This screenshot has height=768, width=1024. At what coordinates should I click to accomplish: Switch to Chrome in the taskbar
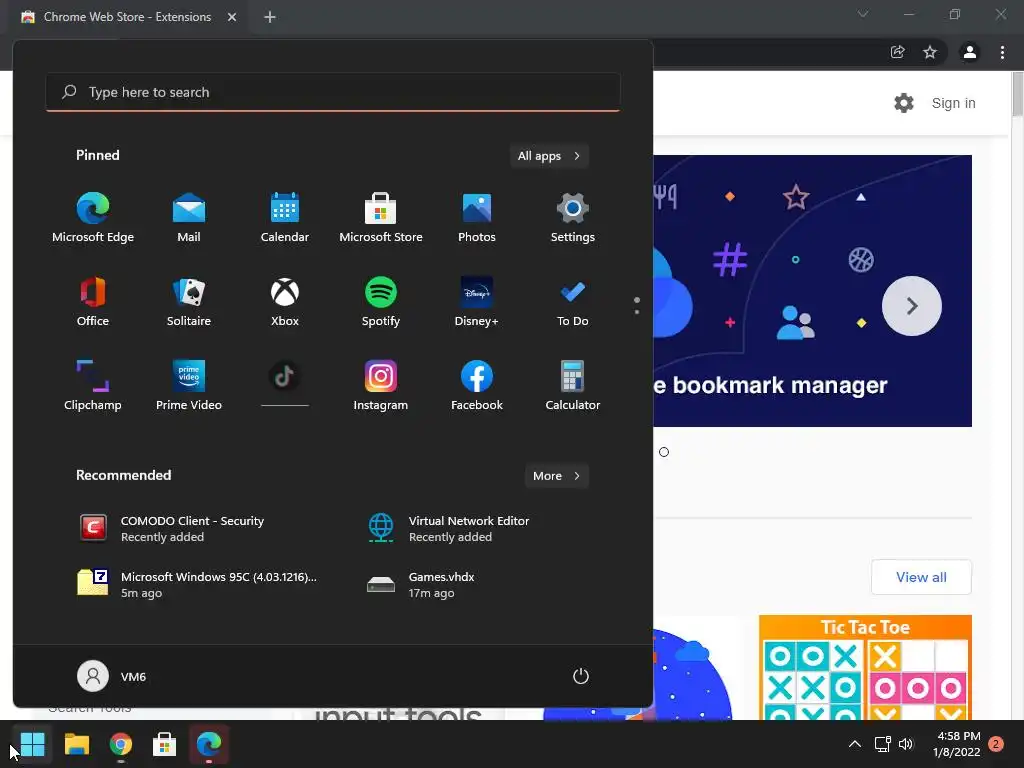[121, 744]
